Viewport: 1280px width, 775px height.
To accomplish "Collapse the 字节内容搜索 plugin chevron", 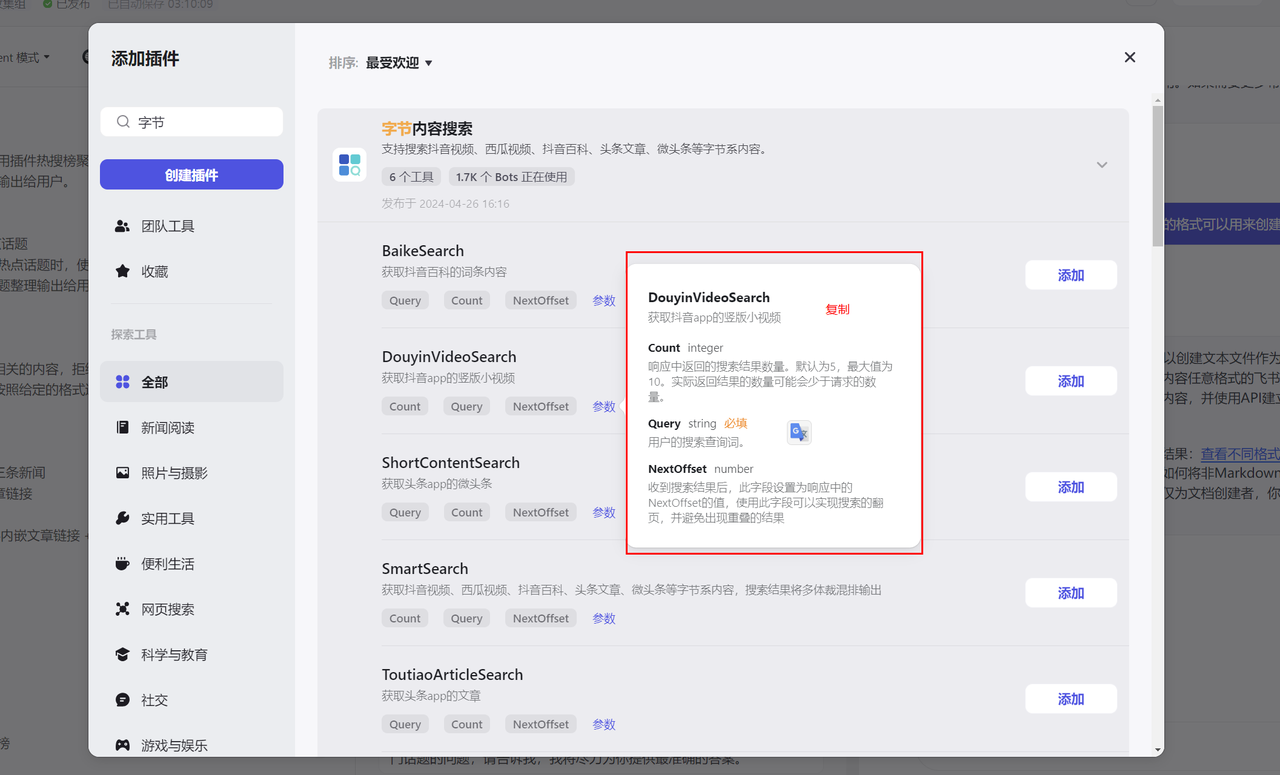I will (x=1102, y=165).
